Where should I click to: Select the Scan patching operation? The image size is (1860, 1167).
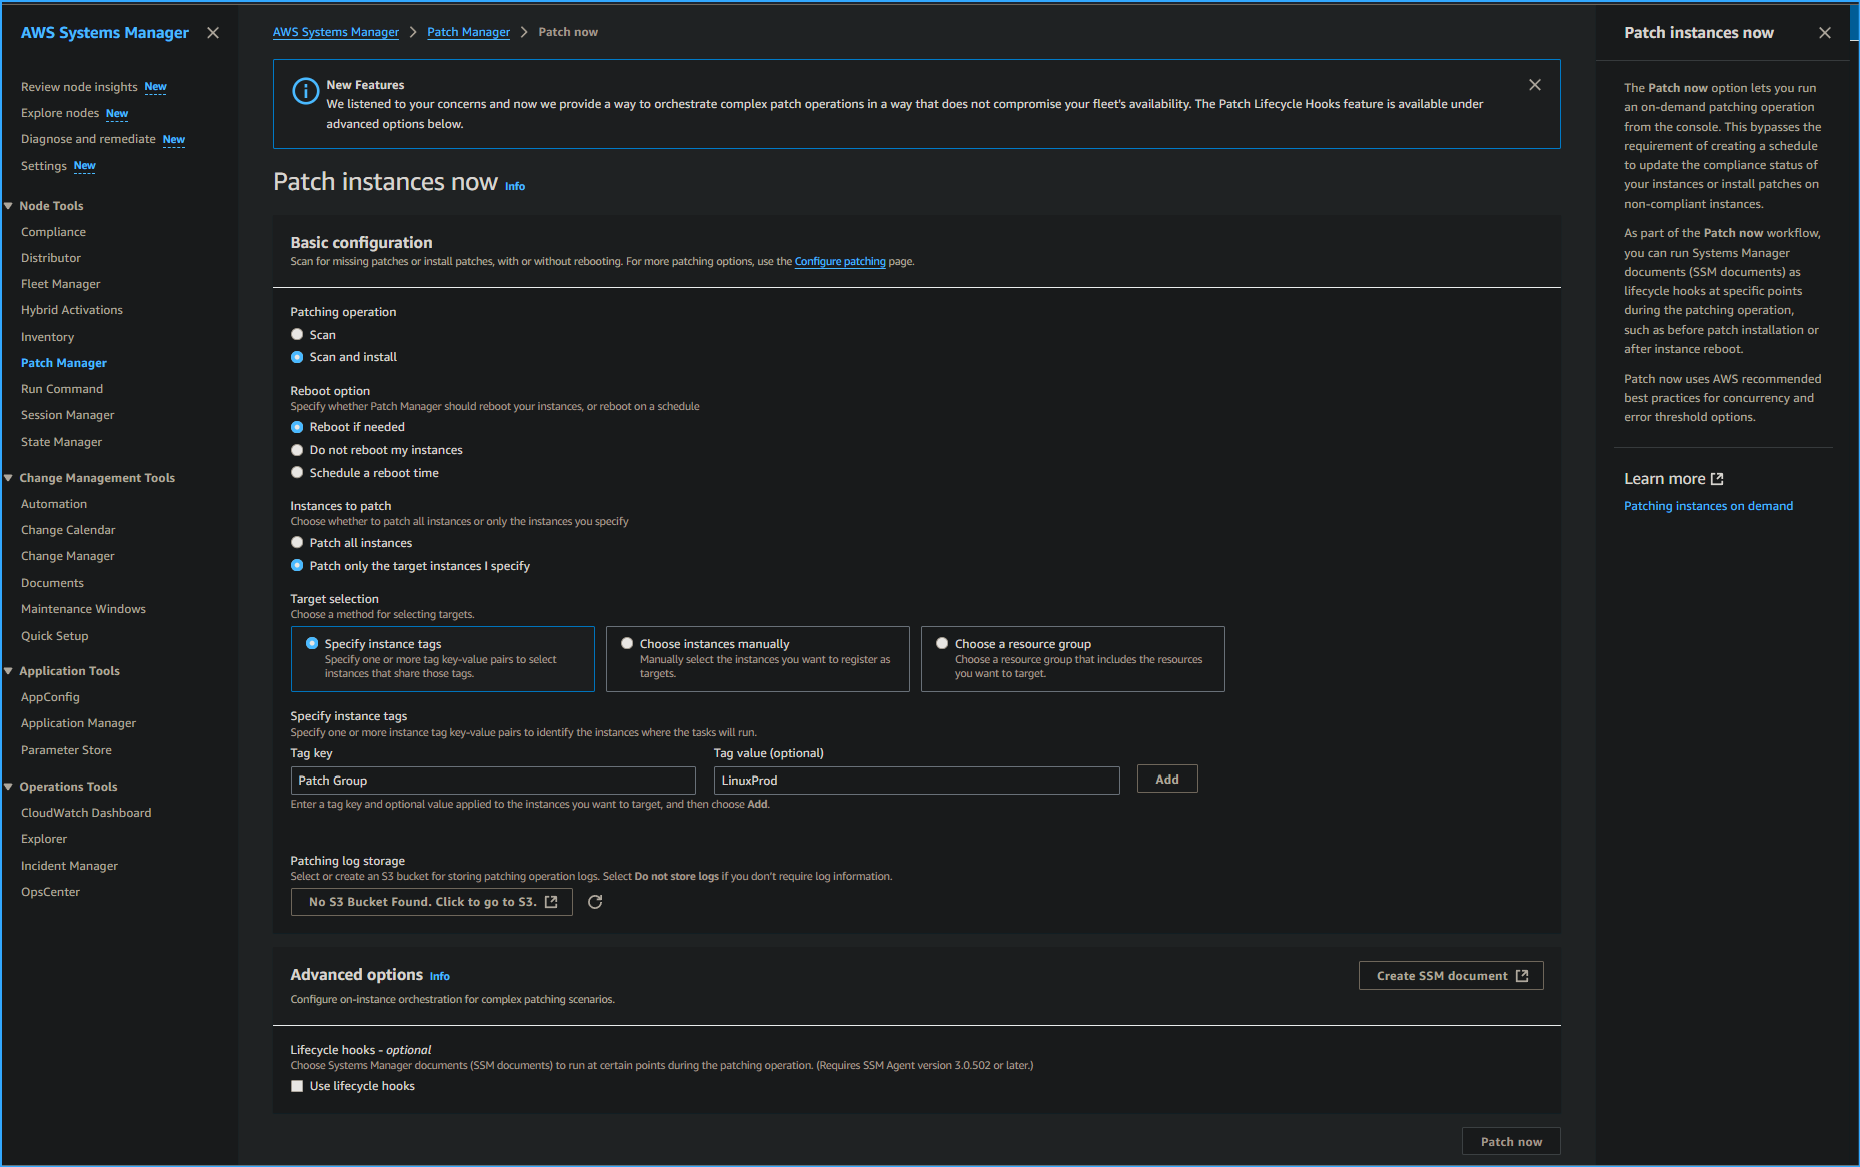297,334
